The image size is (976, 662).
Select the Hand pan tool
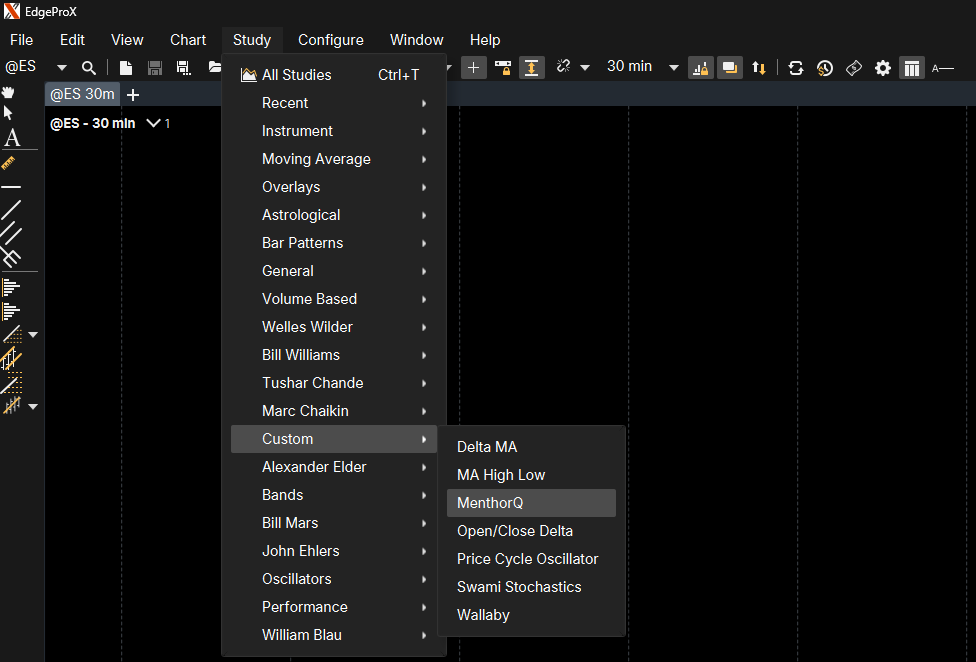pyautogui.click(x=10, y=93)
